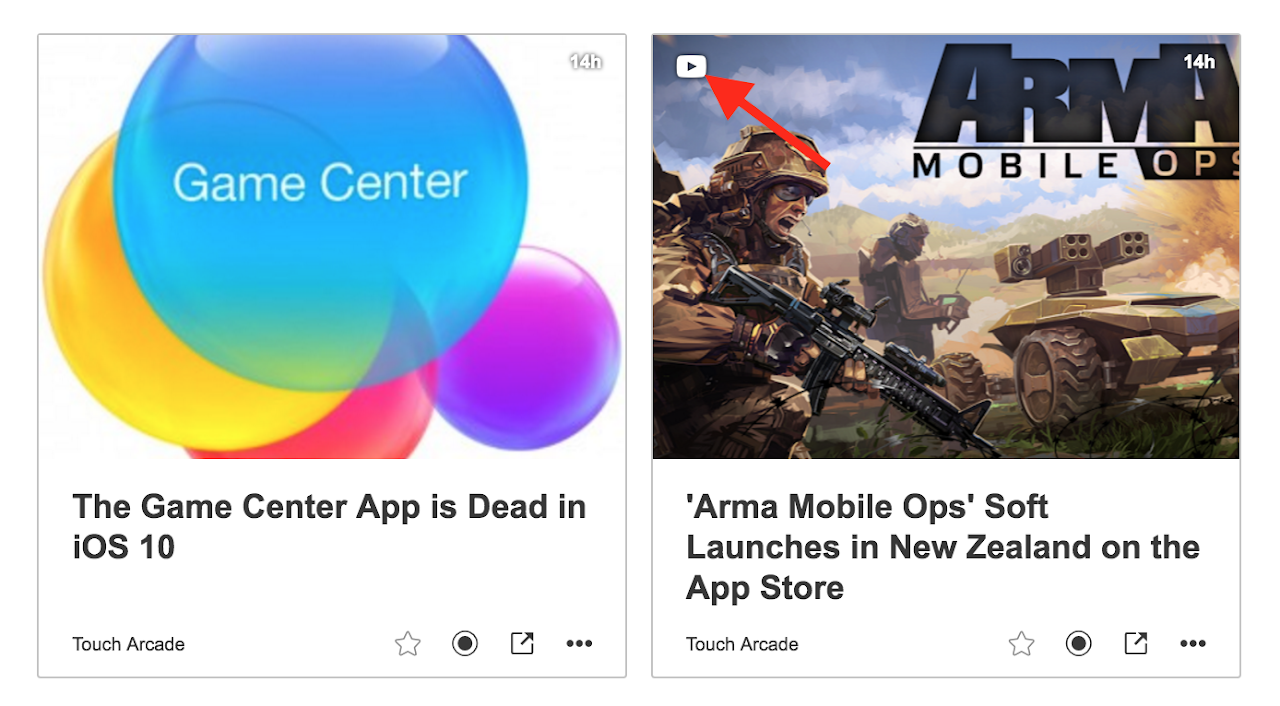
Task: Star the Game Center article
Action: pos(407,643)
